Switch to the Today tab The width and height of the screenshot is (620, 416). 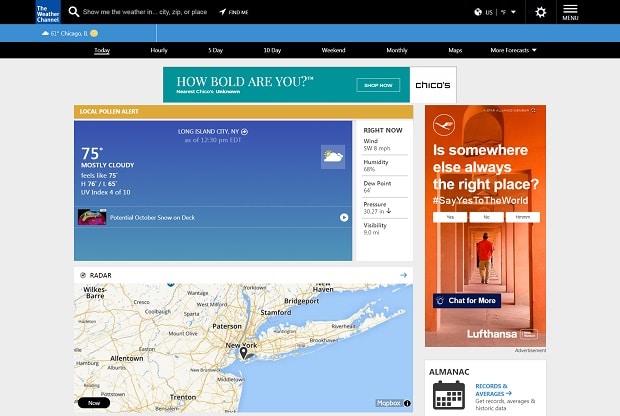tap(102, 50)
